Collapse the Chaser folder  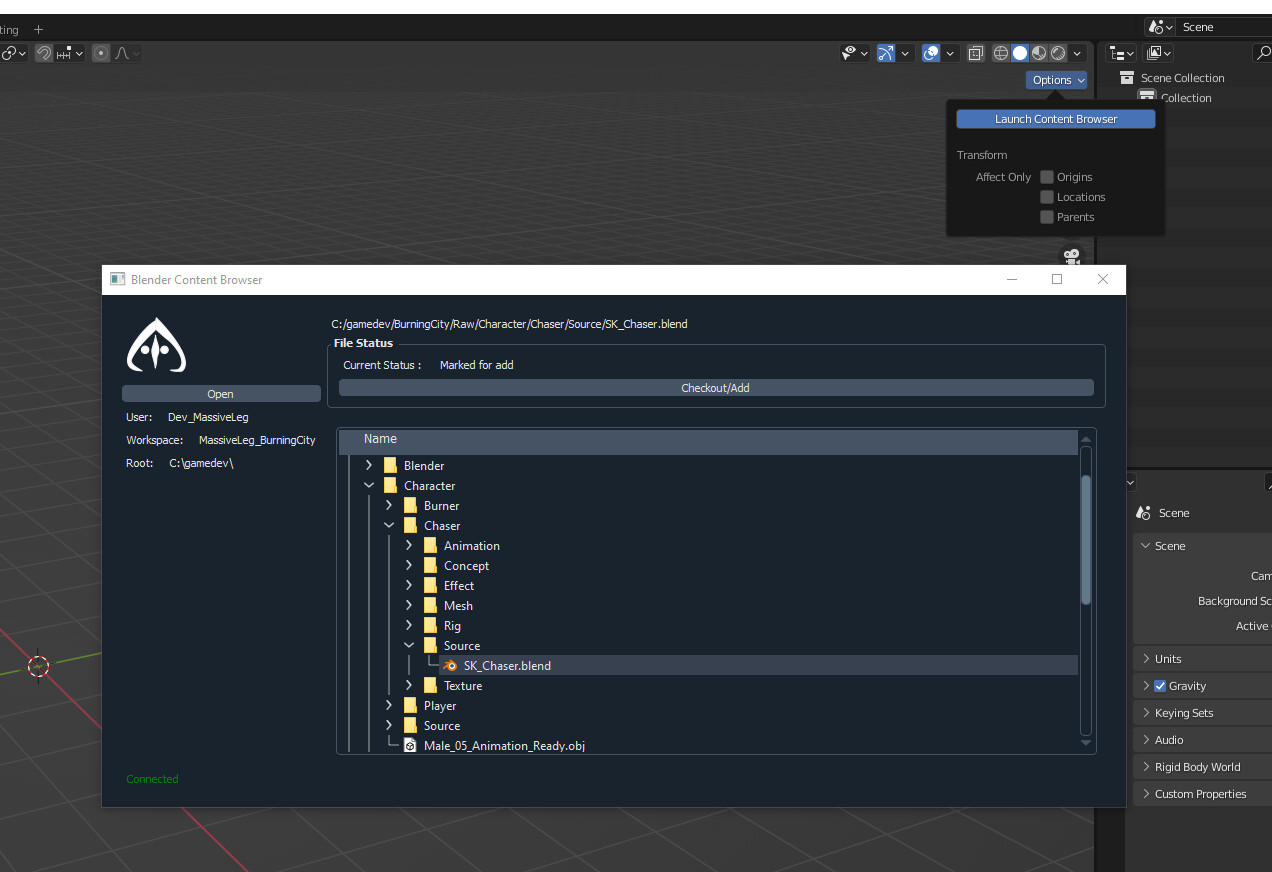point(390,525)
